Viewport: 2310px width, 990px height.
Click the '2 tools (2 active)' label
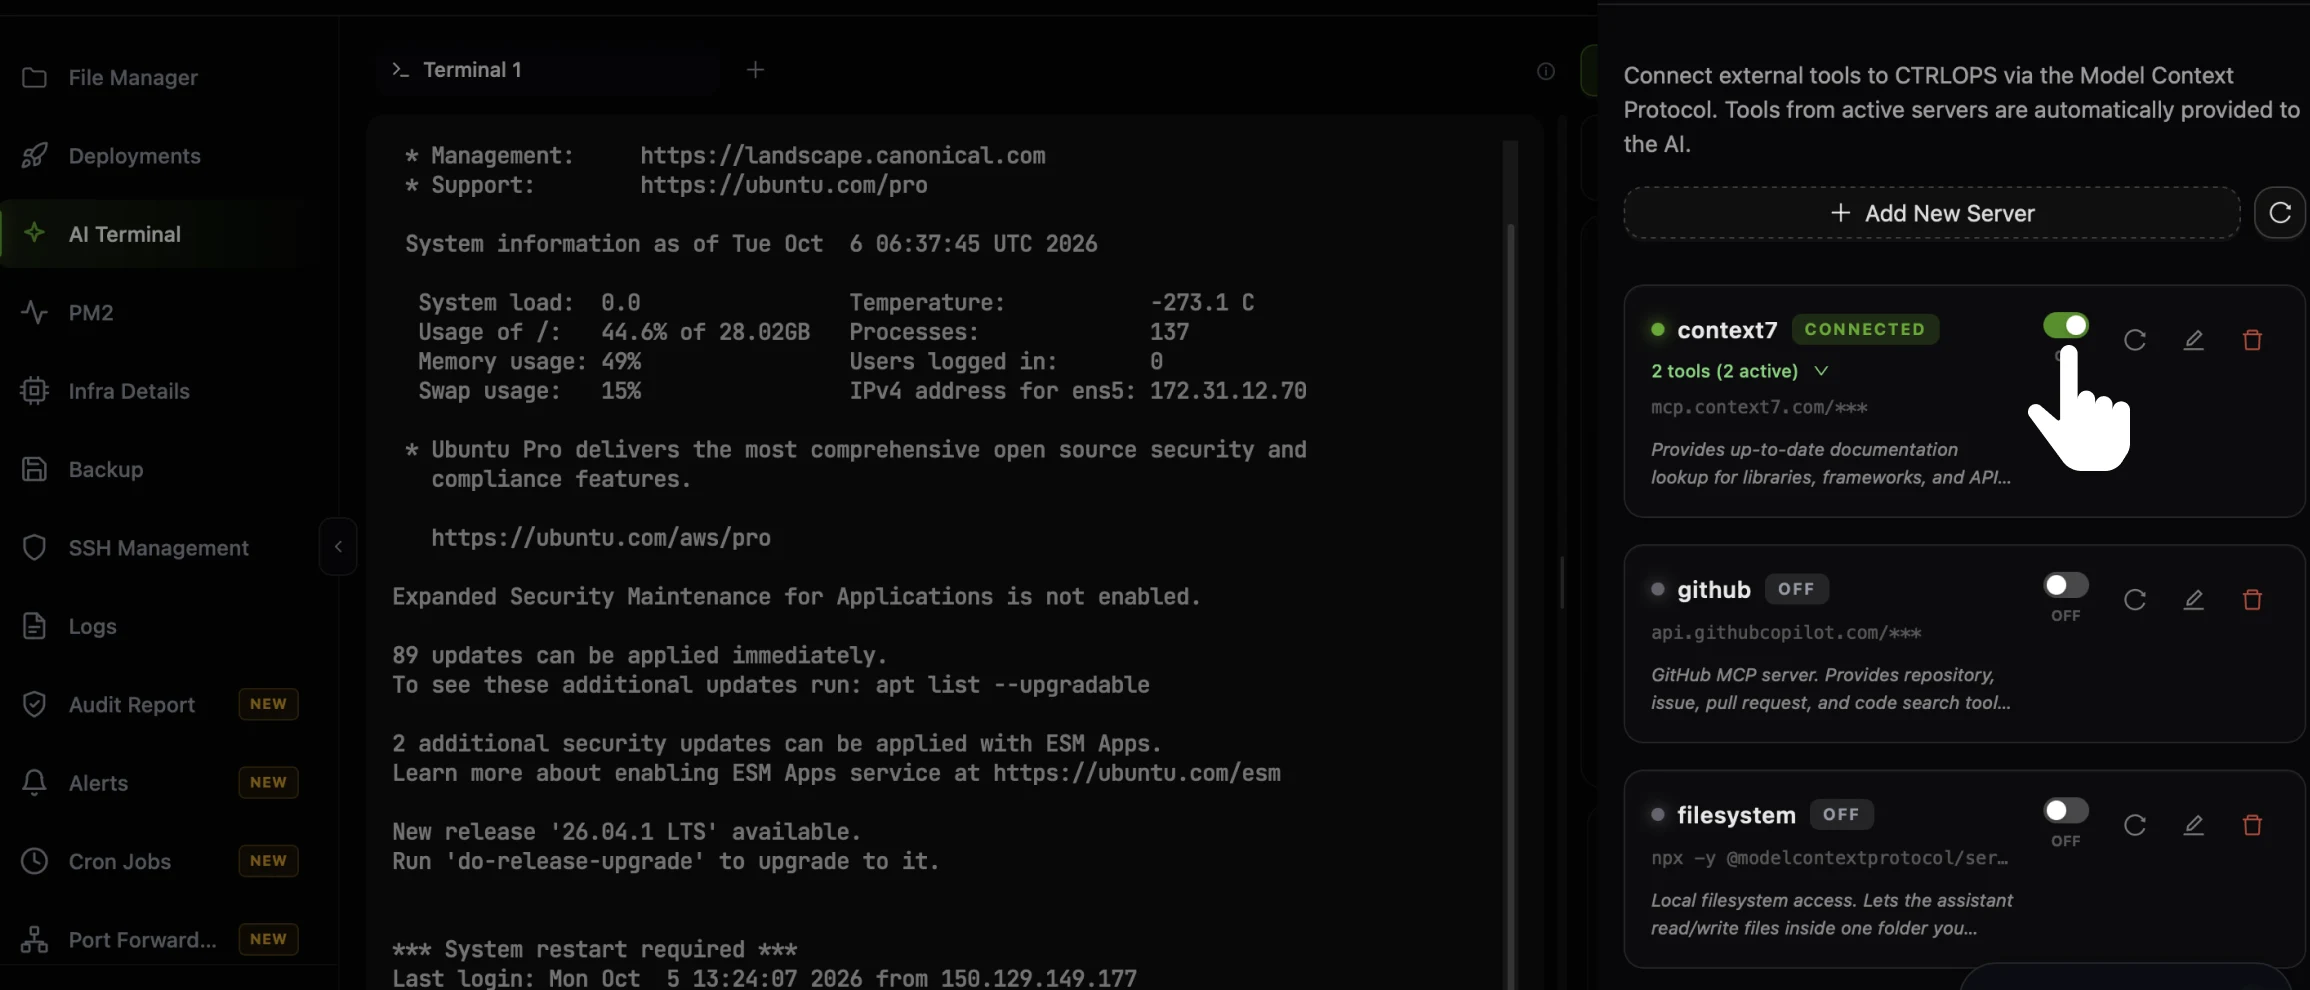click(1725, 371)
